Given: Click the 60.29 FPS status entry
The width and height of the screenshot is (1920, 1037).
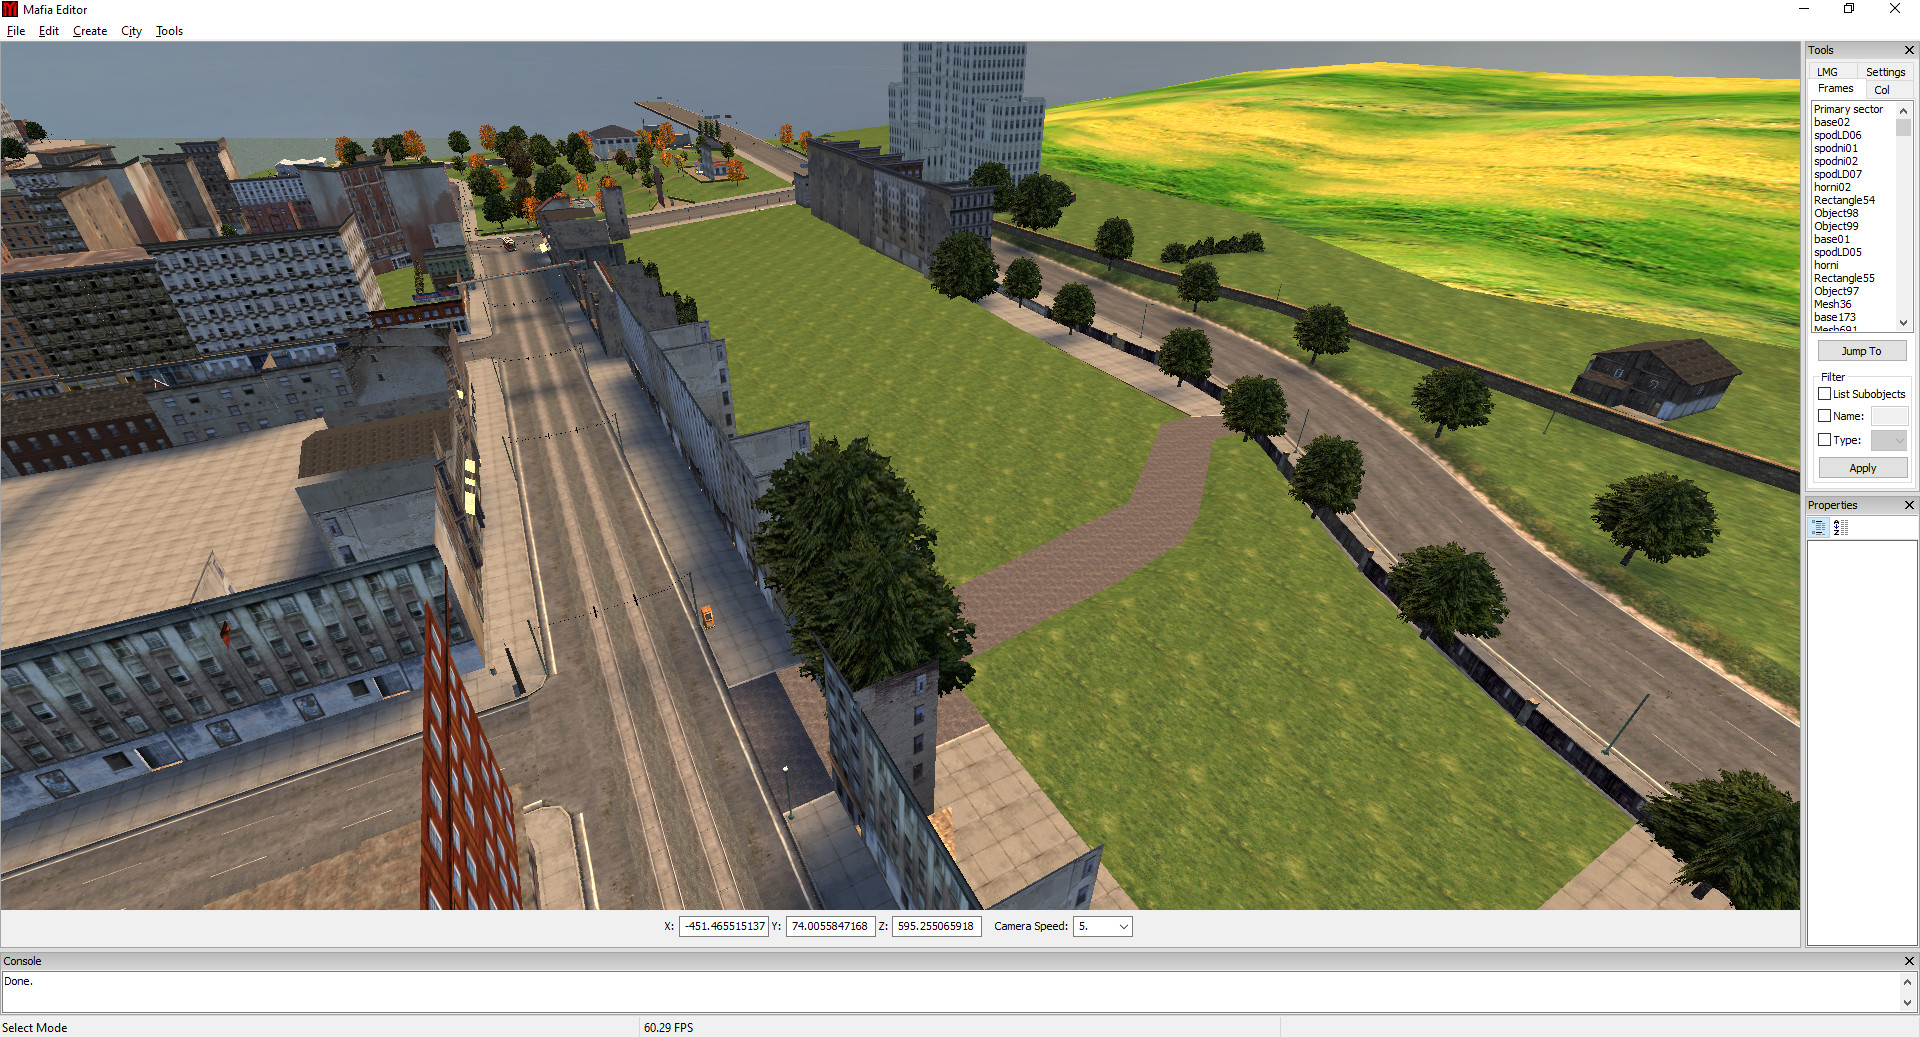Looking at the screenshot, I should point(668,1027).
